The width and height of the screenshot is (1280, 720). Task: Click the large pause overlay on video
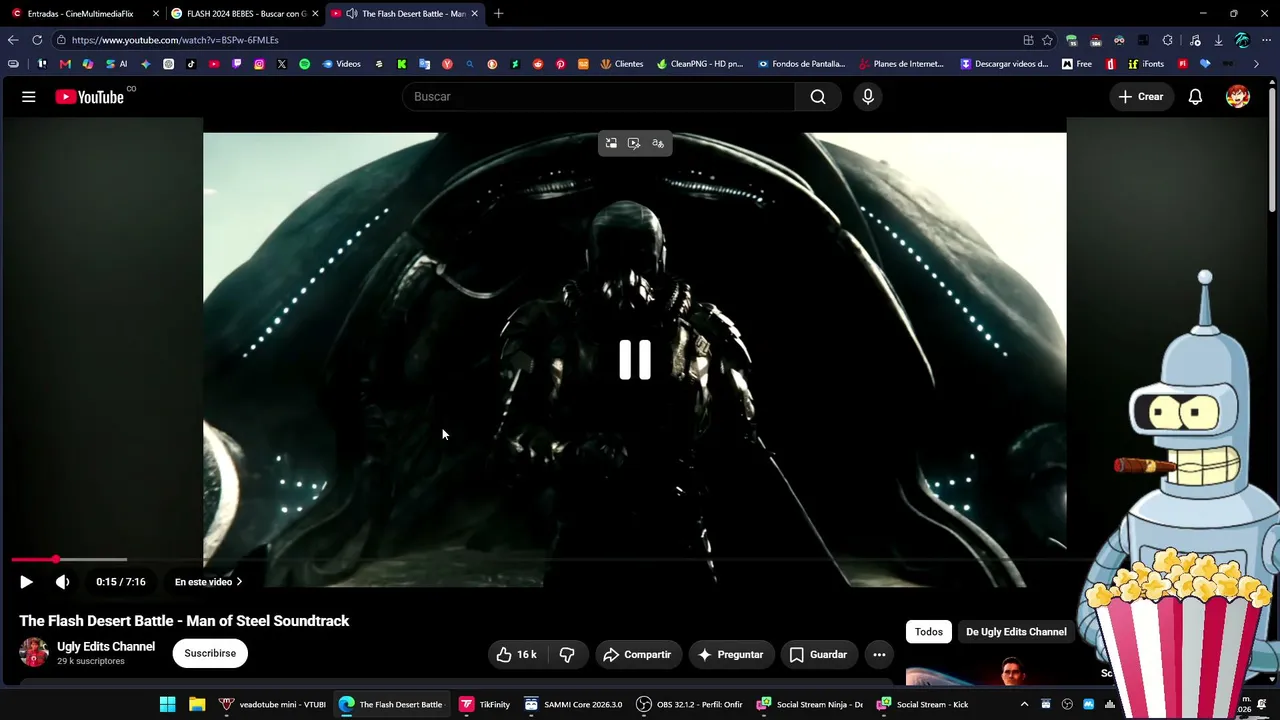click(635, 360)
